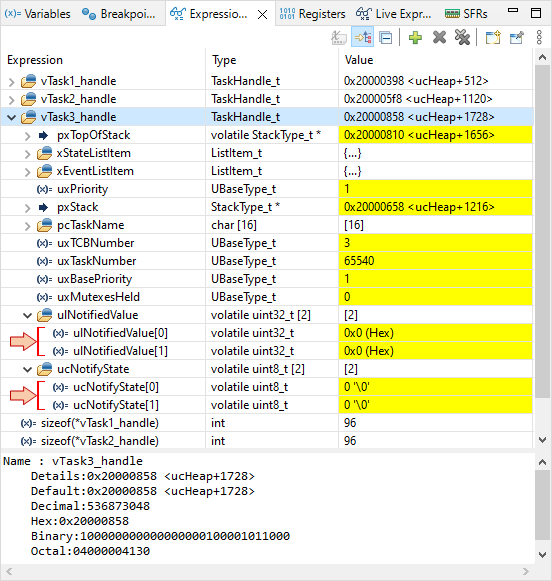This screenshot has width=552, height=581.
Task: Click the expression list vertical scrollbar down arrow
Action: click(542, 440)
